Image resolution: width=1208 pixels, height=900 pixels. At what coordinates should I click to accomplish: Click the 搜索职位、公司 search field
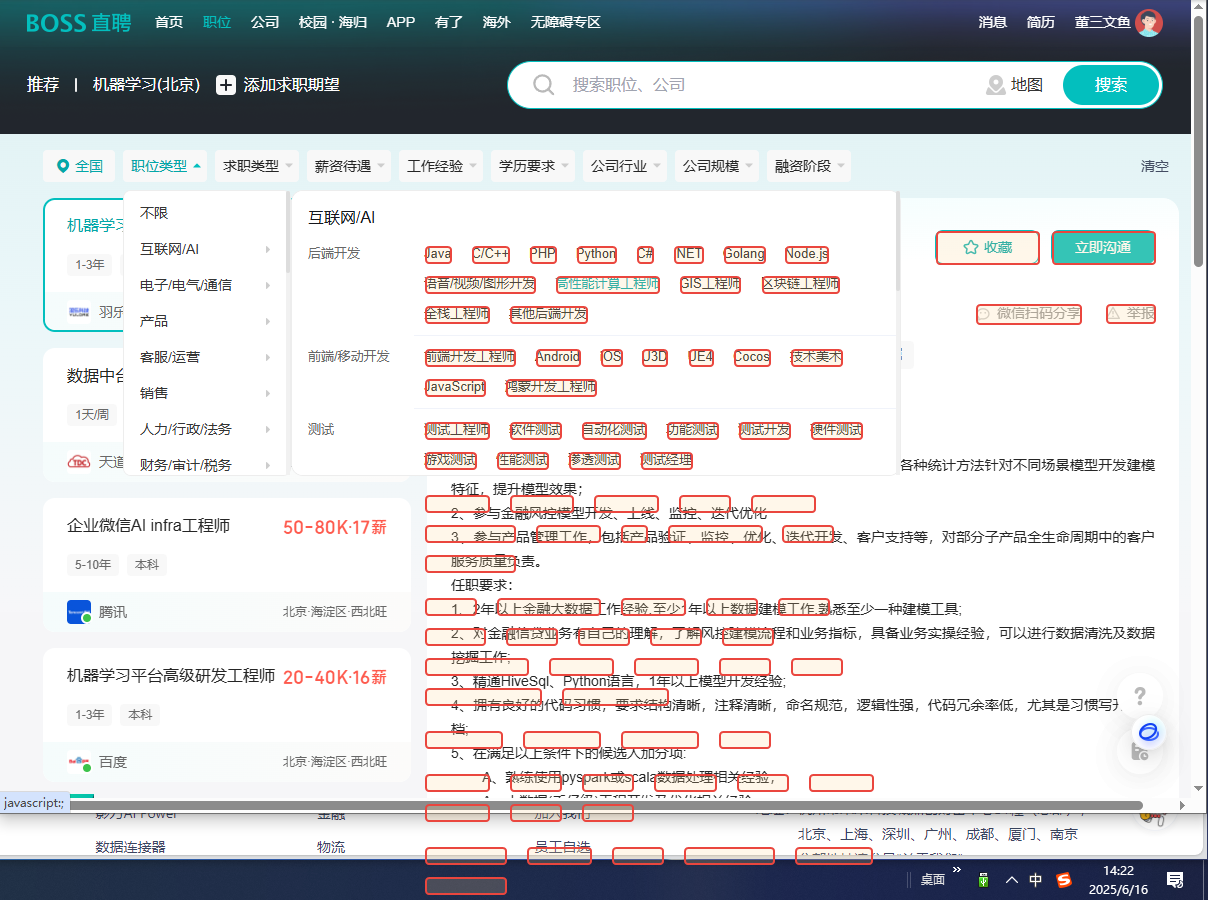point(760,85)
